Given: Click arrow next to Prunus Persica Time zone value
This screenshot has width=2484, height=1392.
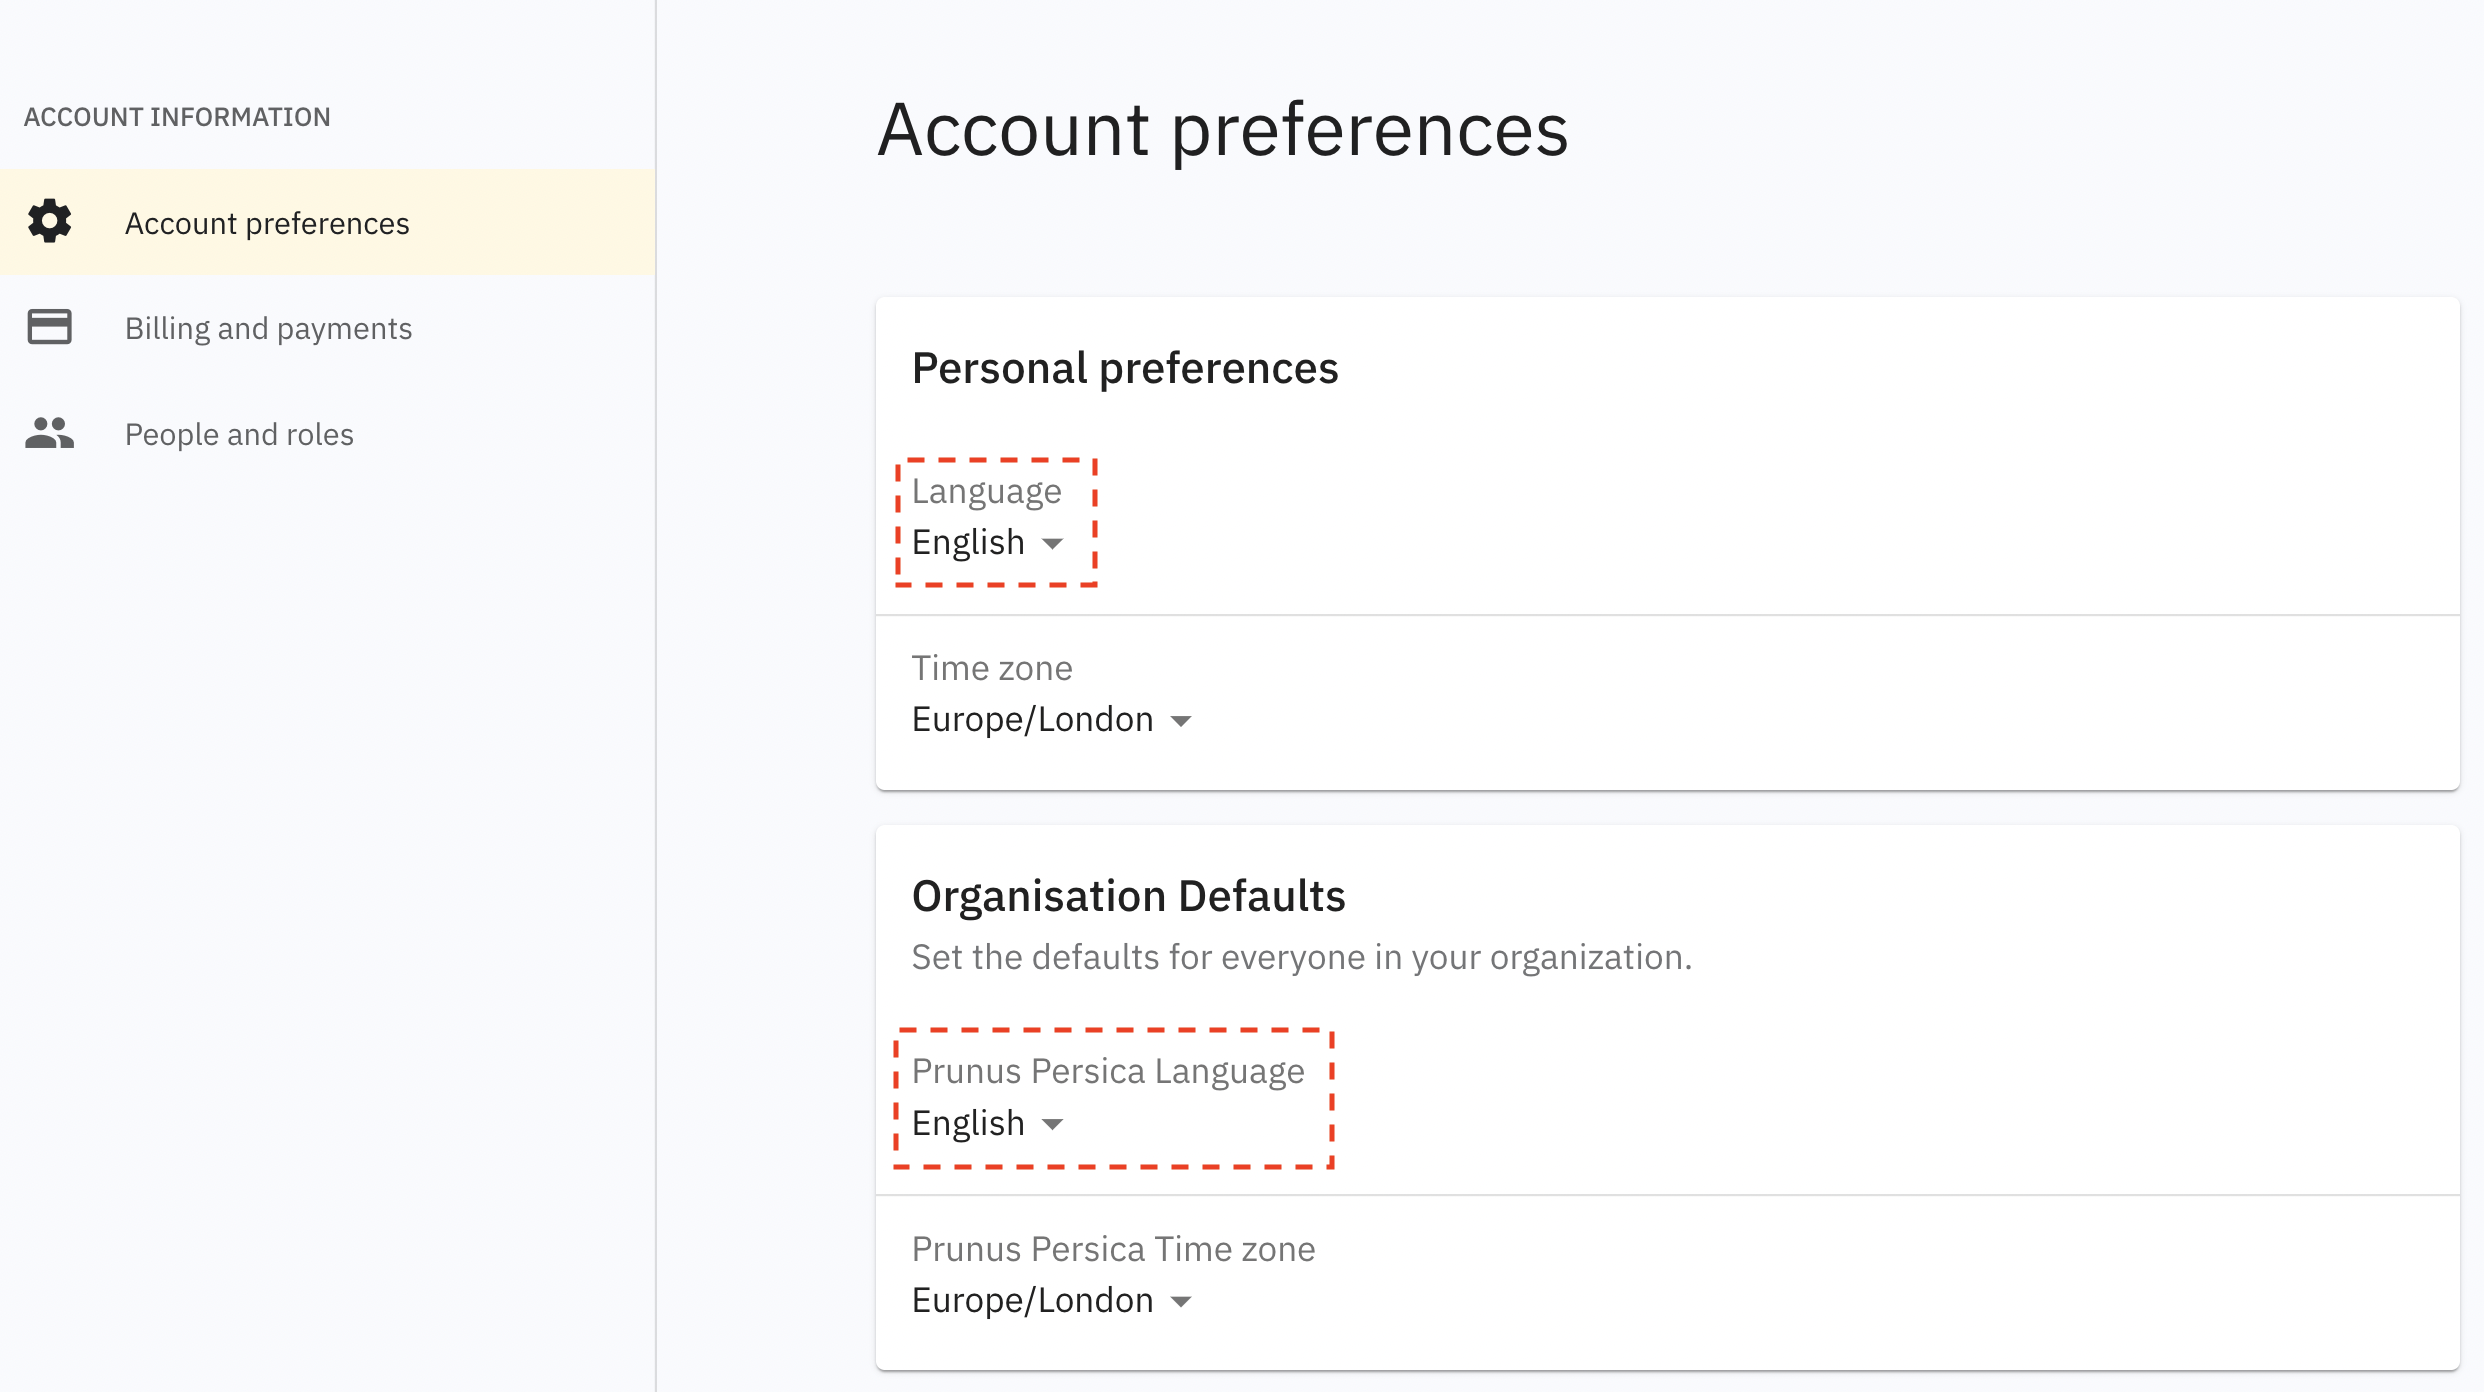Looking at the screenshot, I should 1181,1302.
